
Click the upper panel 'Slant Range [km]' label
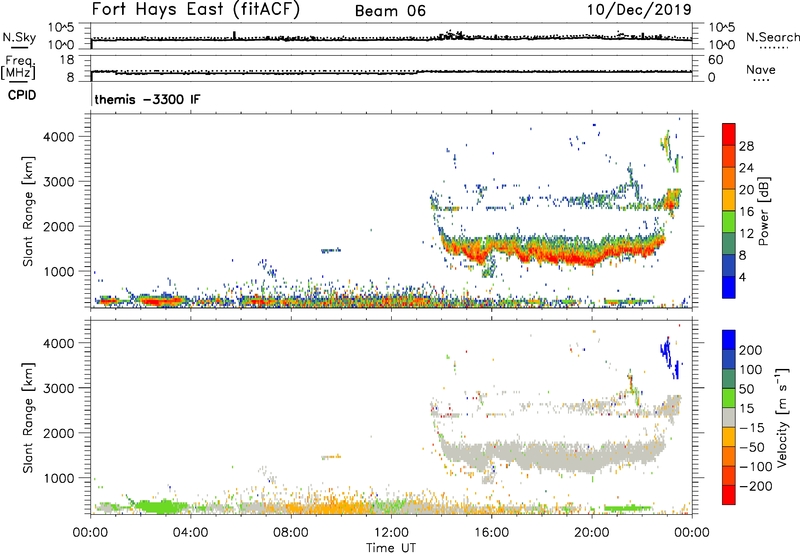(x=28, y=211)
